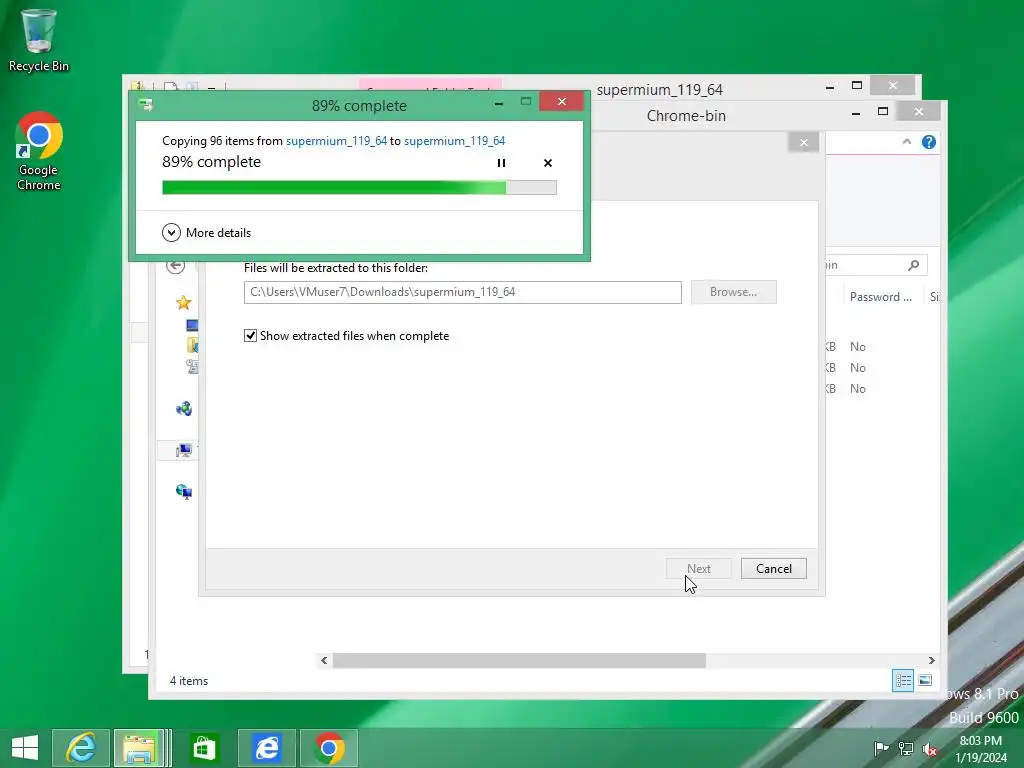The image size is (1024, 768).
Task: Click the copy dialog title bar icon
Action: [146, 104]
